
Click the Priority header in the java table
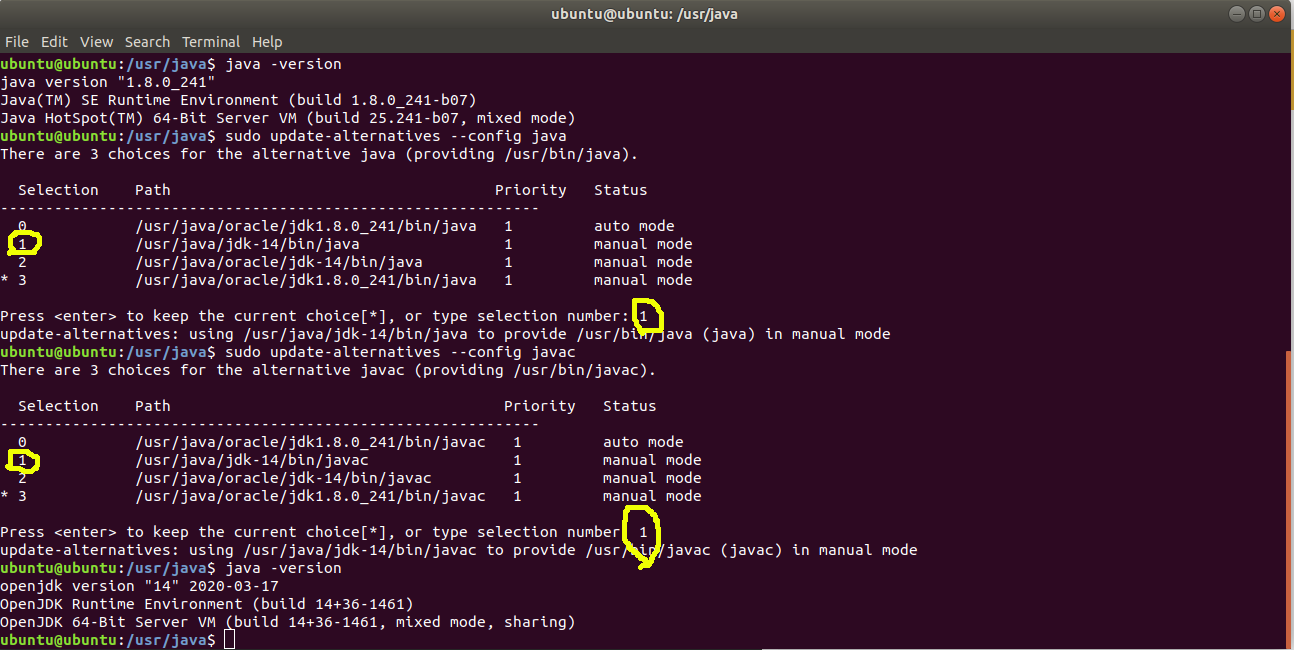point(530,190)
